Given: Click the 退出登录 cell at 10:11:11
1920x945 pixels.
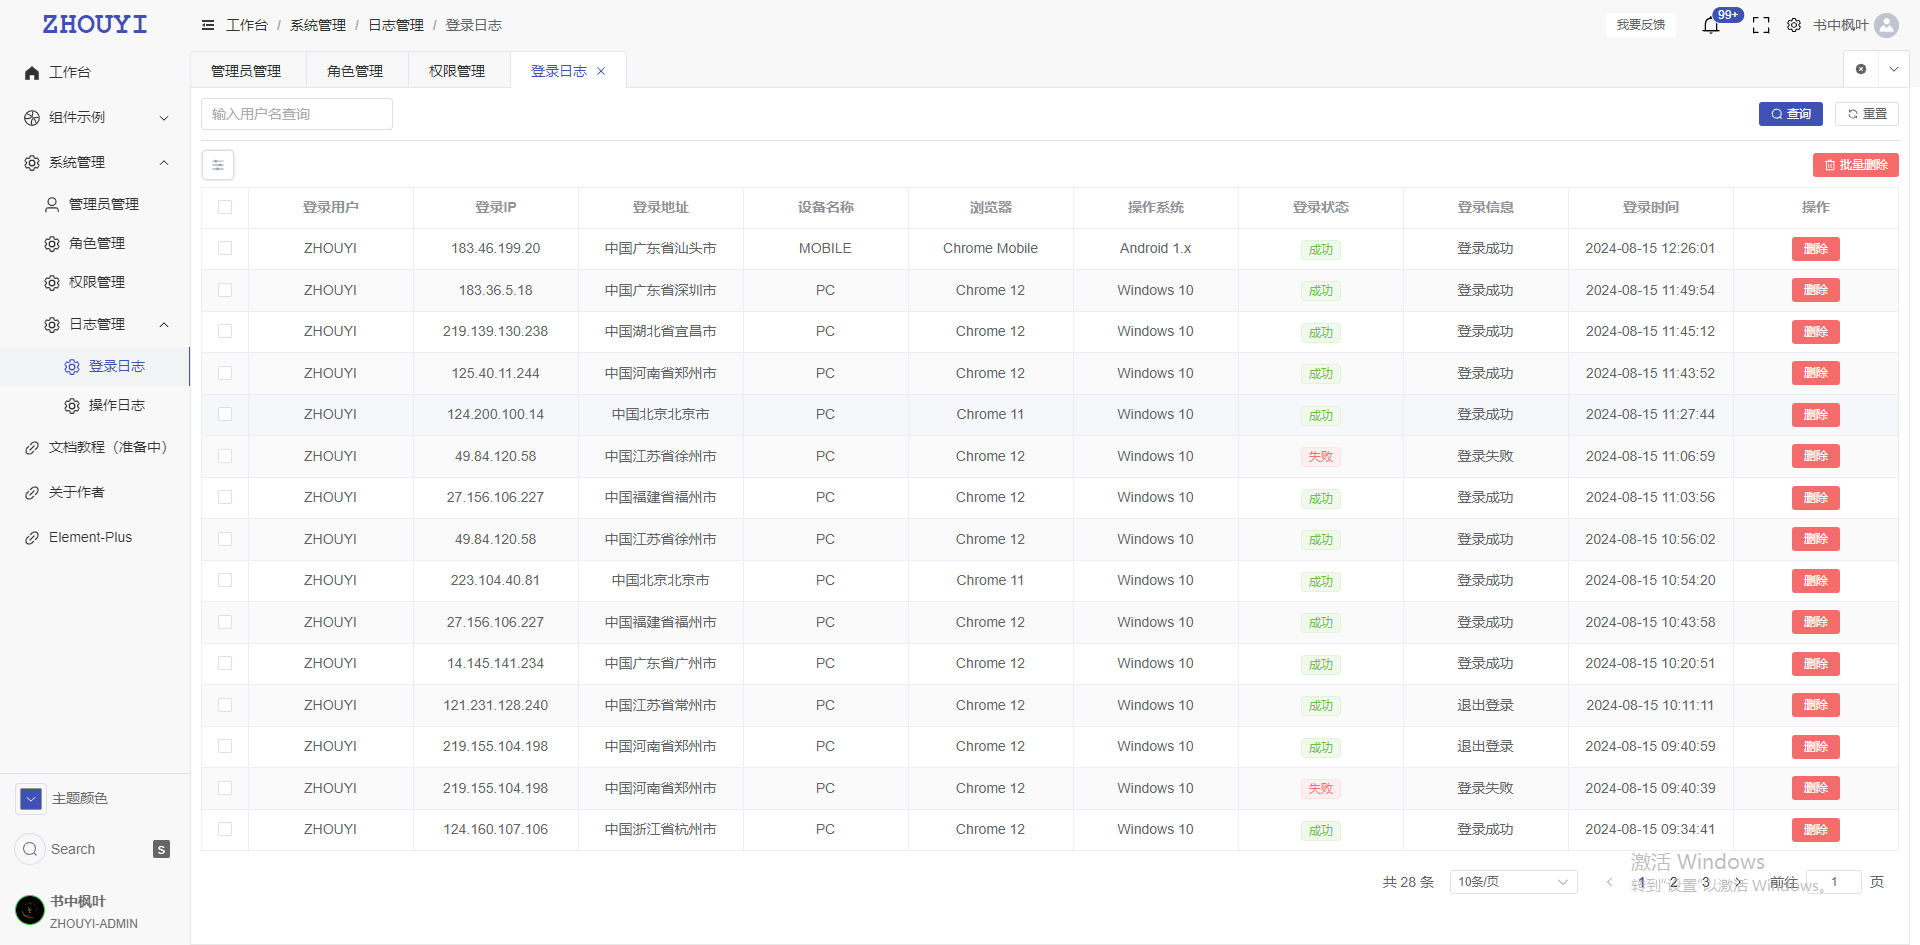Looking at the screenshot, I should coord(1486,705).
